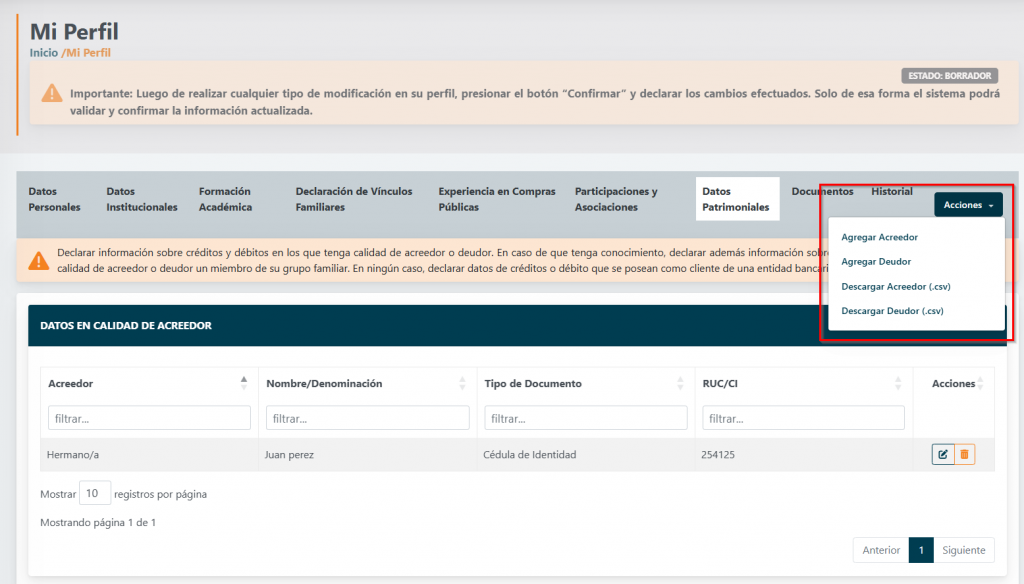Image resolution: width=1024 pixels, height=584 pixels.
Task: Focus the Nombre/Denominación filter field
Action: click(368, 418)
